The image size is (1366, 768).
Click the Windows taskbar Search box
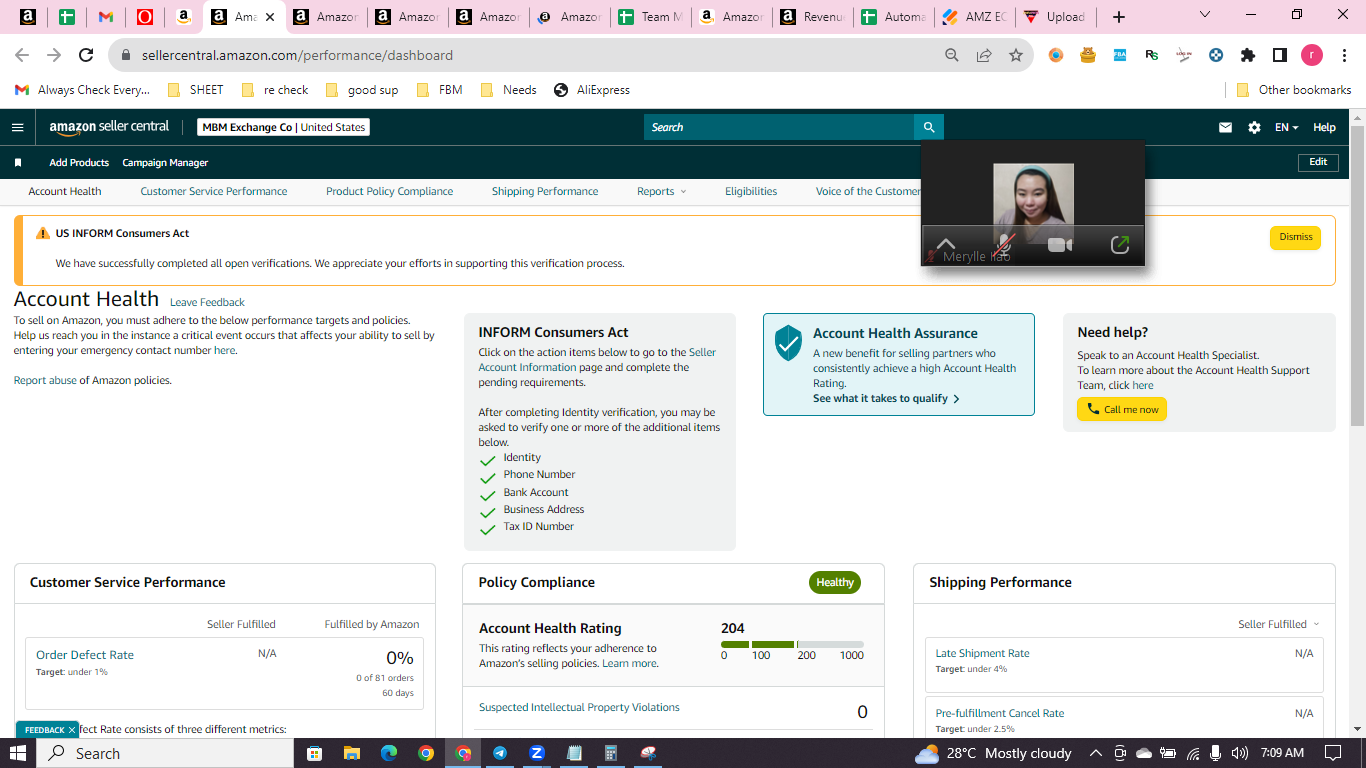pos(163,753)
